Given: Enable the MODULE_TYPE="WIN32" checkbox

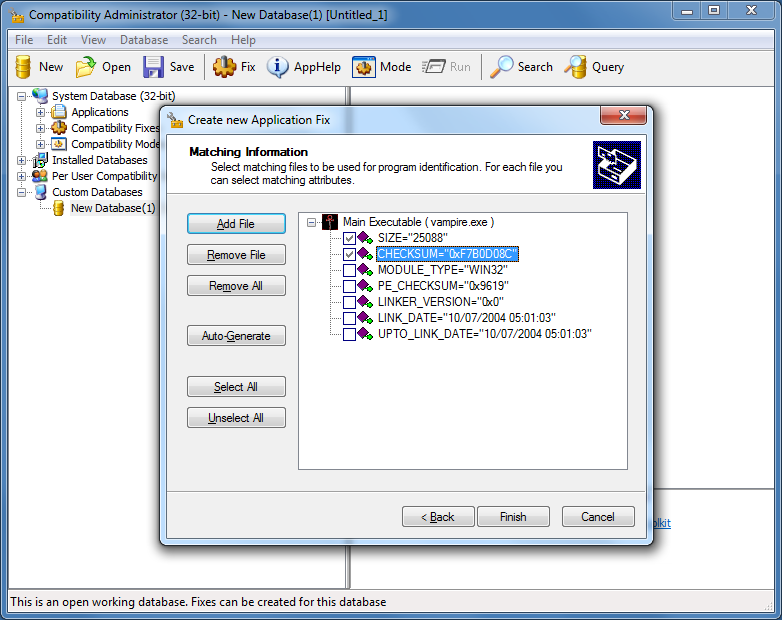Looking at the screenshot, I should pos(349,270).
